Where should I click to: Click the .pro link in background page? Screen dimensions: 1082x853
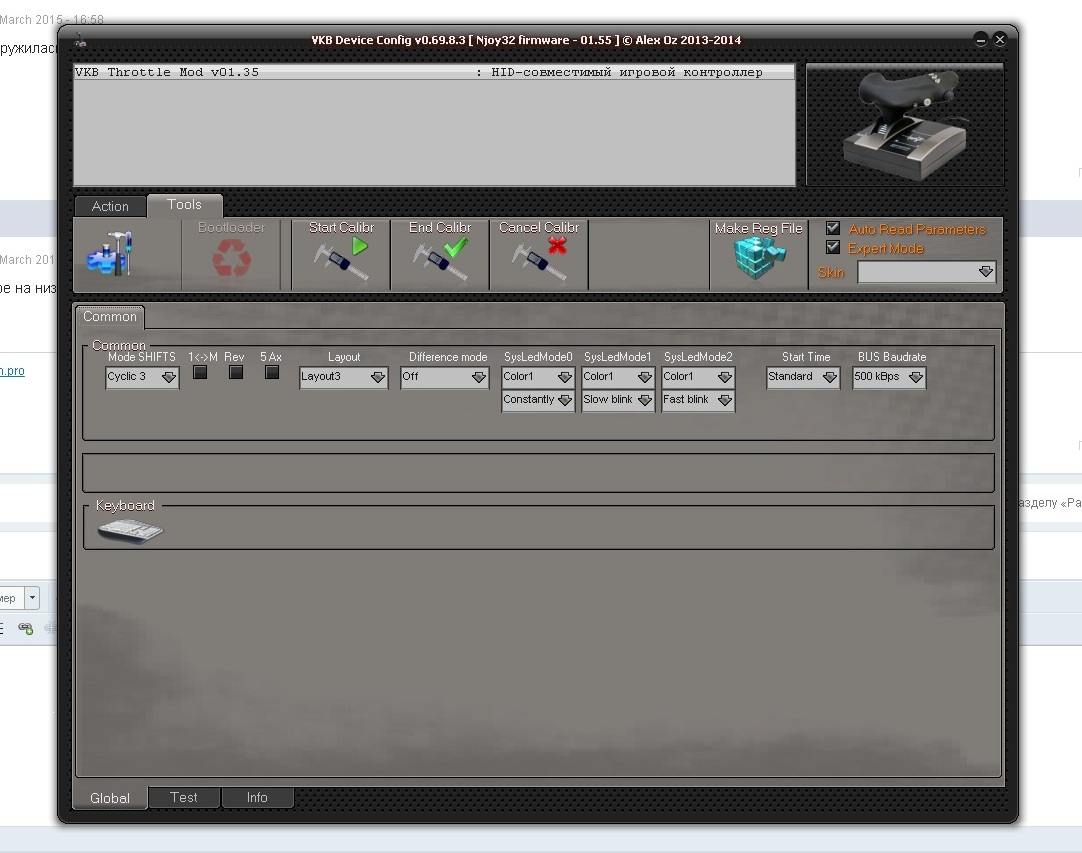(12, 371)
